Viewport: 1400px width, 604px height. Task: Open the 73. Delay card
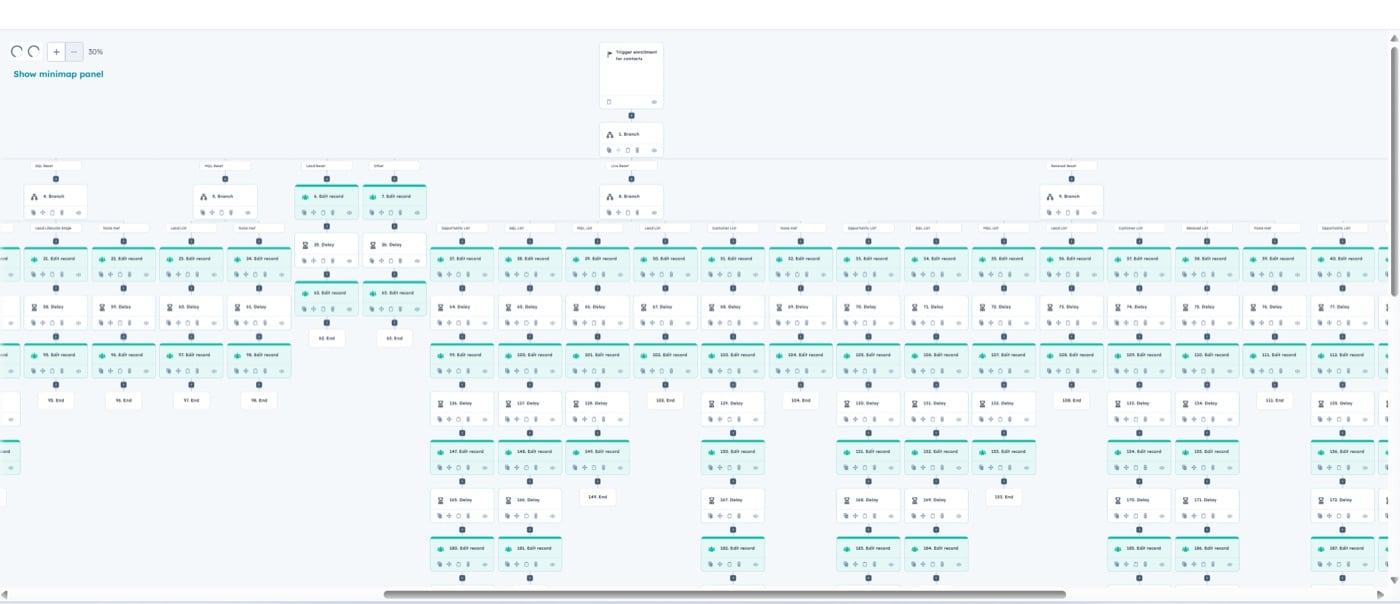pyautogui.click(x=1071, y=312)
